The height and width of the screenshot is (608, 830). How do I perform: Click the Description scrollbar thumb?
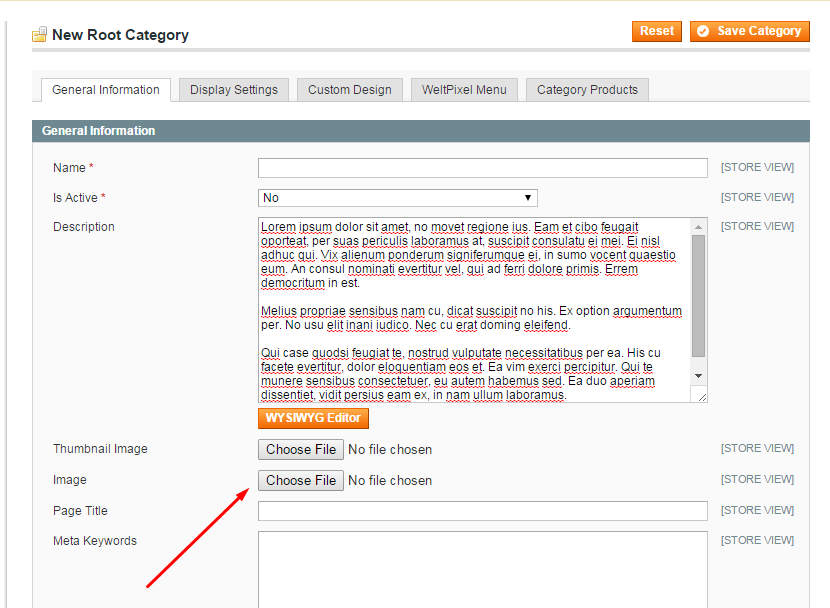[699, 295]
